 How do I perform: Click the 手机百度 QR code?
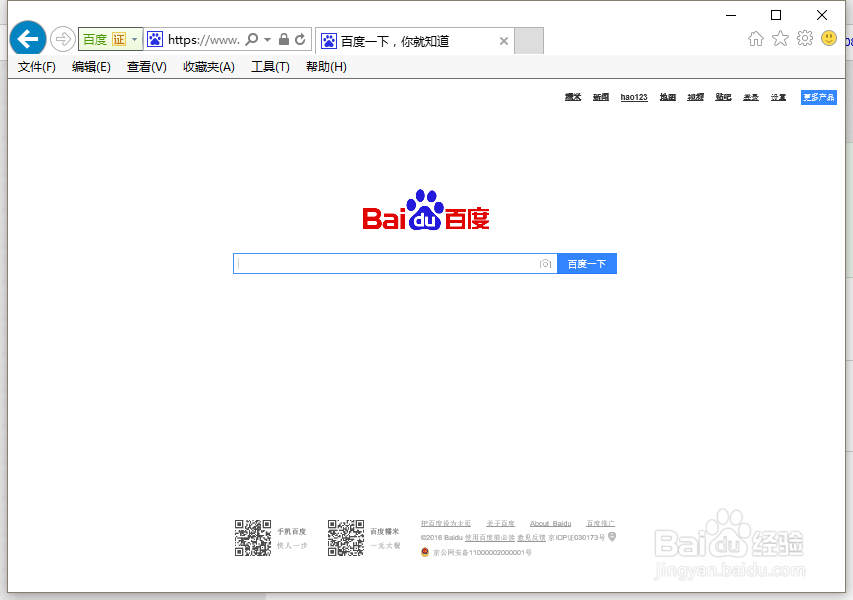coord(253,537)
